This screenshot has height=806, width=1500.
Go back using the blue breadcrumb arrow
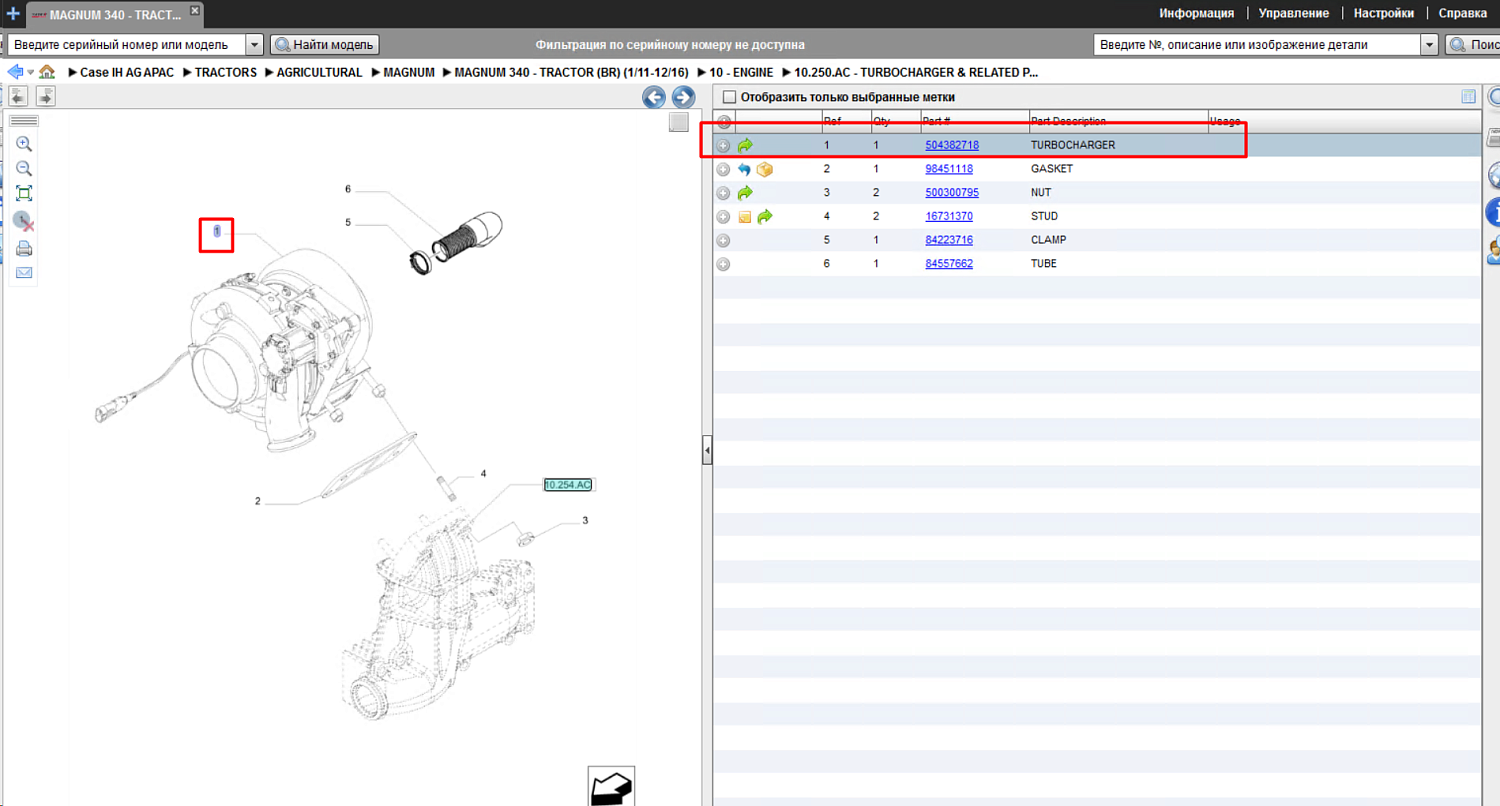coord(15,72)
